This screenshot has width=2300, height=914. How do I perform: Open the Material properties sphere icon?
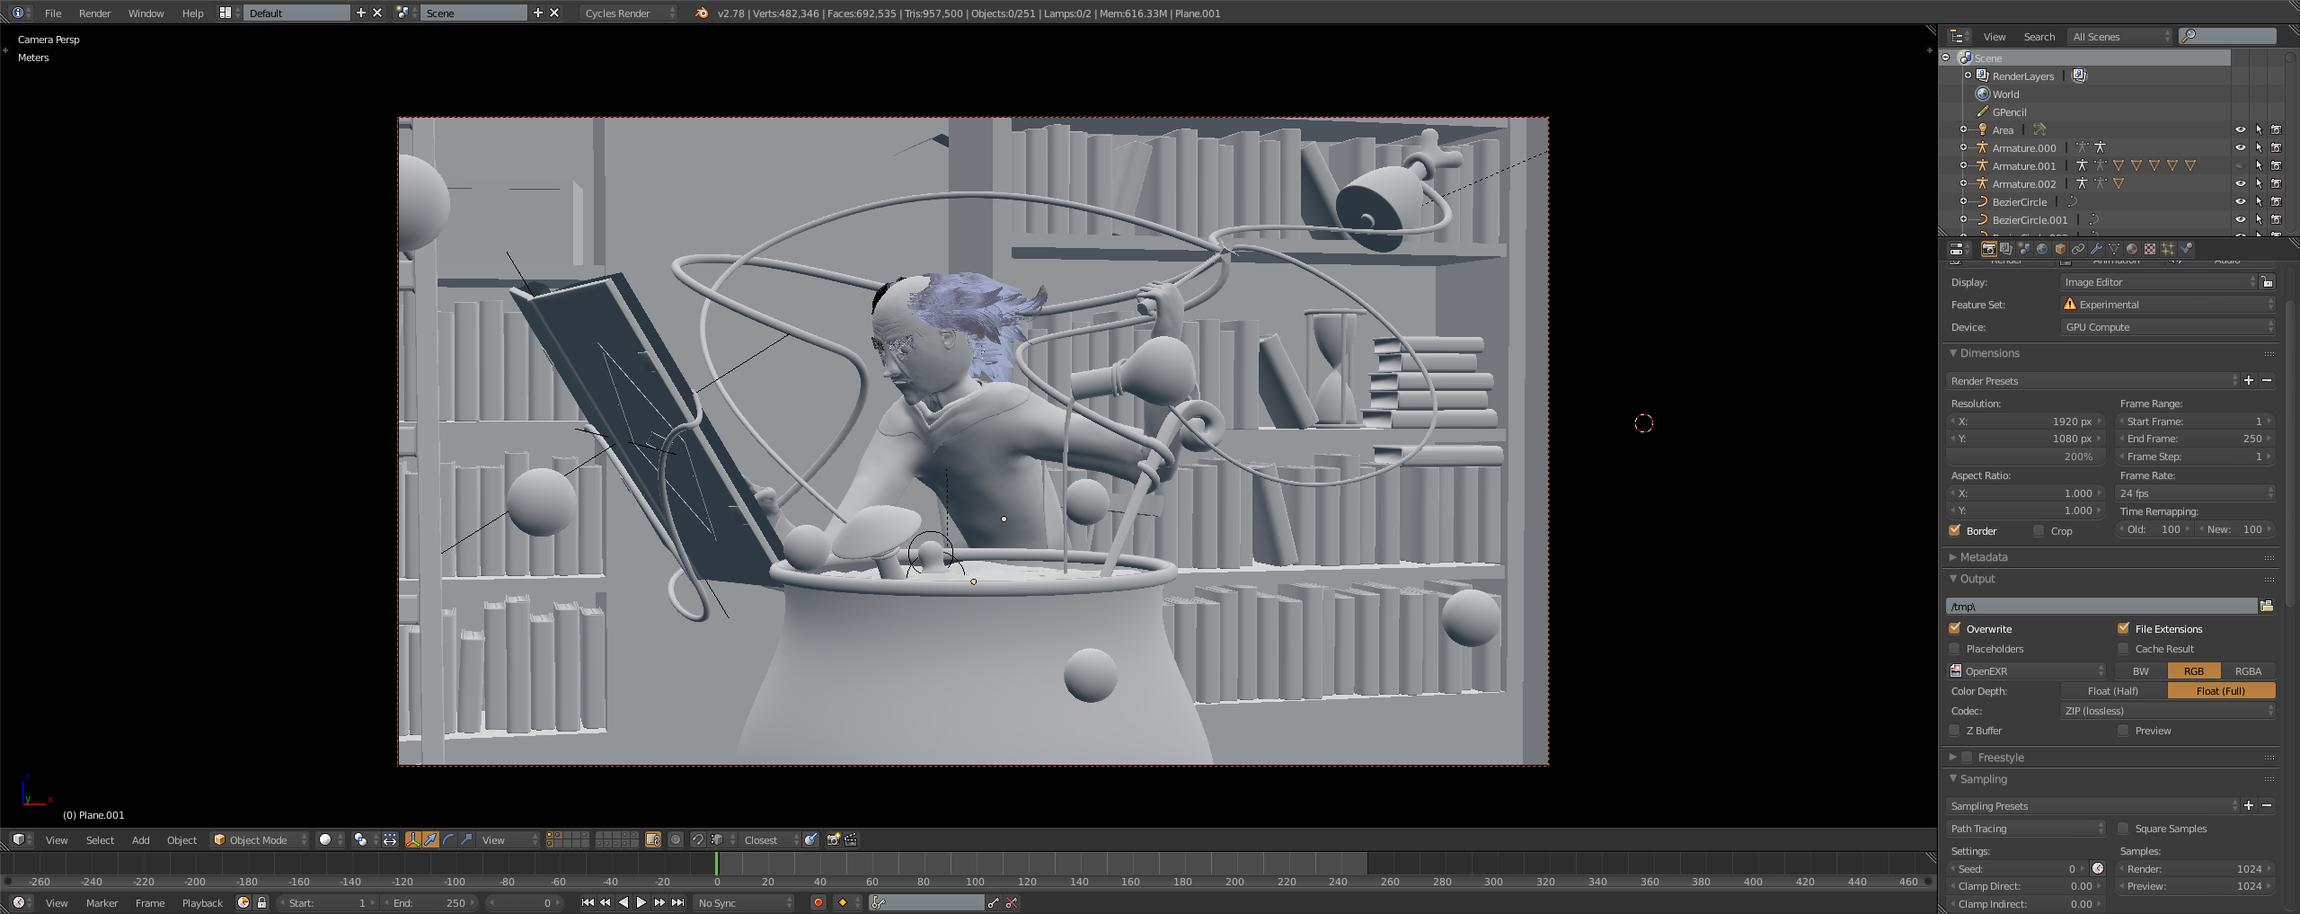[2132, 249]
